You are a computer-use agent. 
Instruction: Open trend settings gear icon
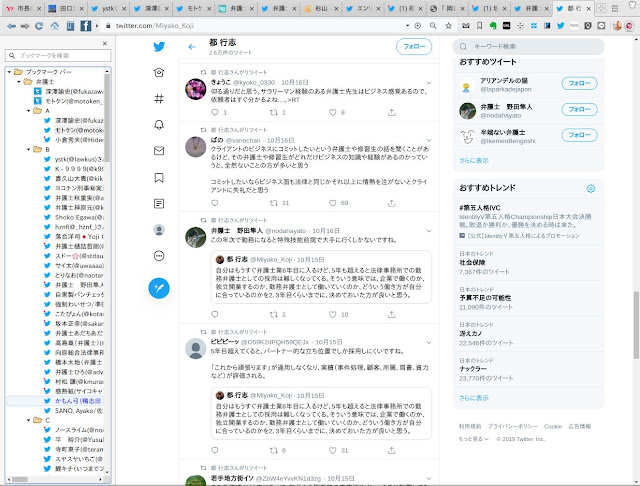(x=591, y=189)
